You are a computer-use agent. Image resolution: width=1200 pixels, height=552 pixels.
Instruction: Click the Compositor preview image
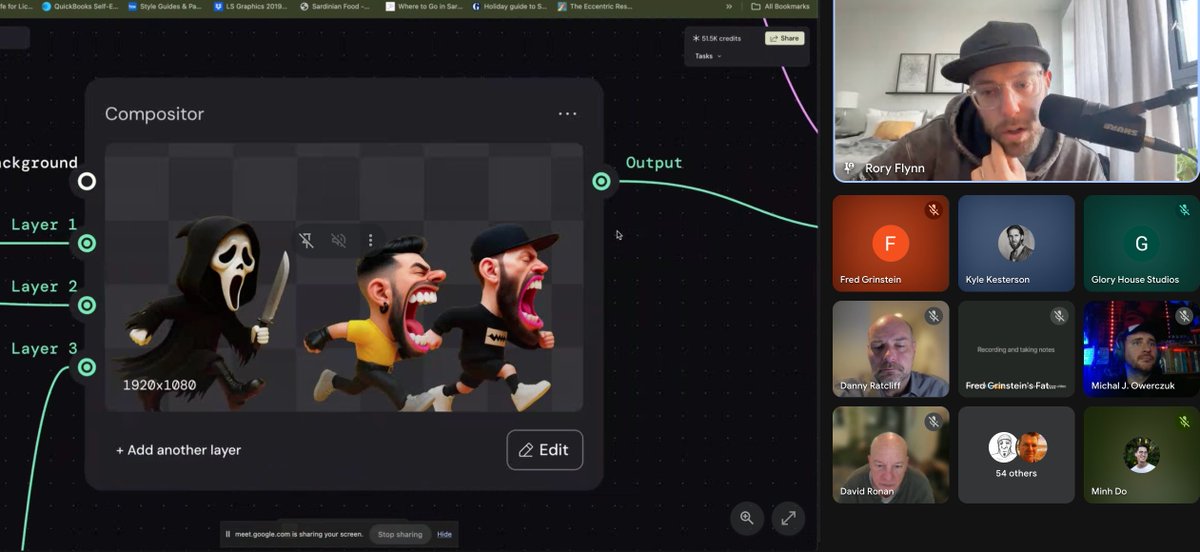344,277
